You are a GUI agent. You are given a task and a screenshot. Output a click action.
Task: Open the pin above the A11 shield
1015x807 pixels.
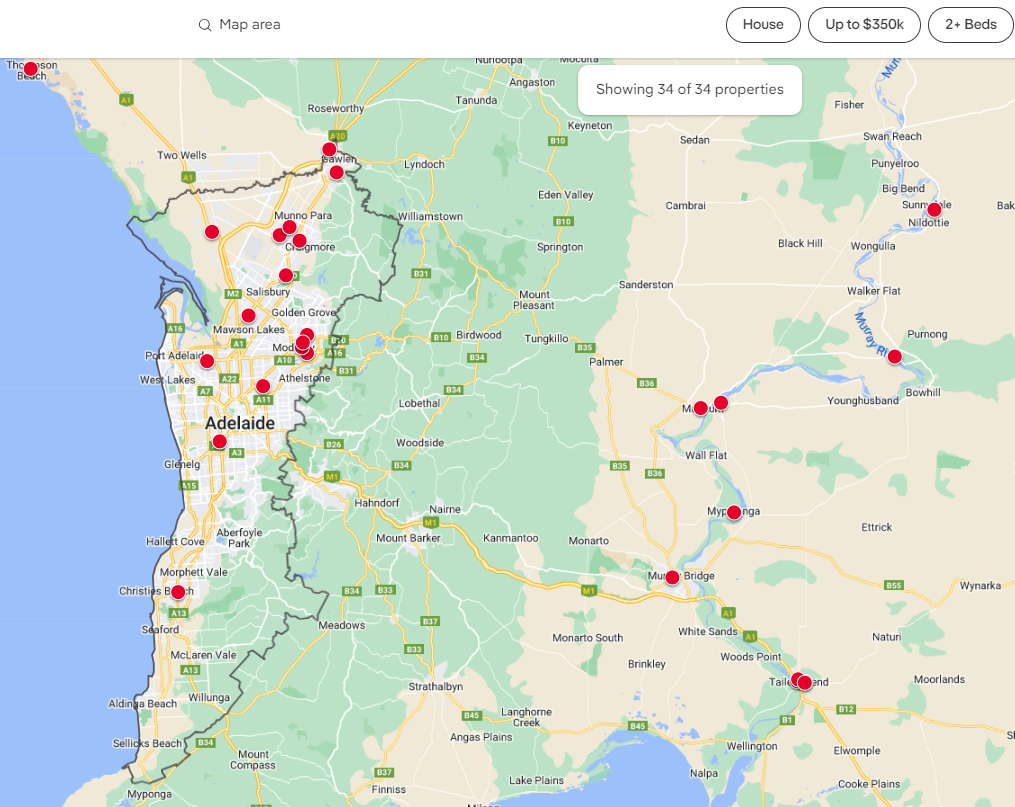point(263,386)
